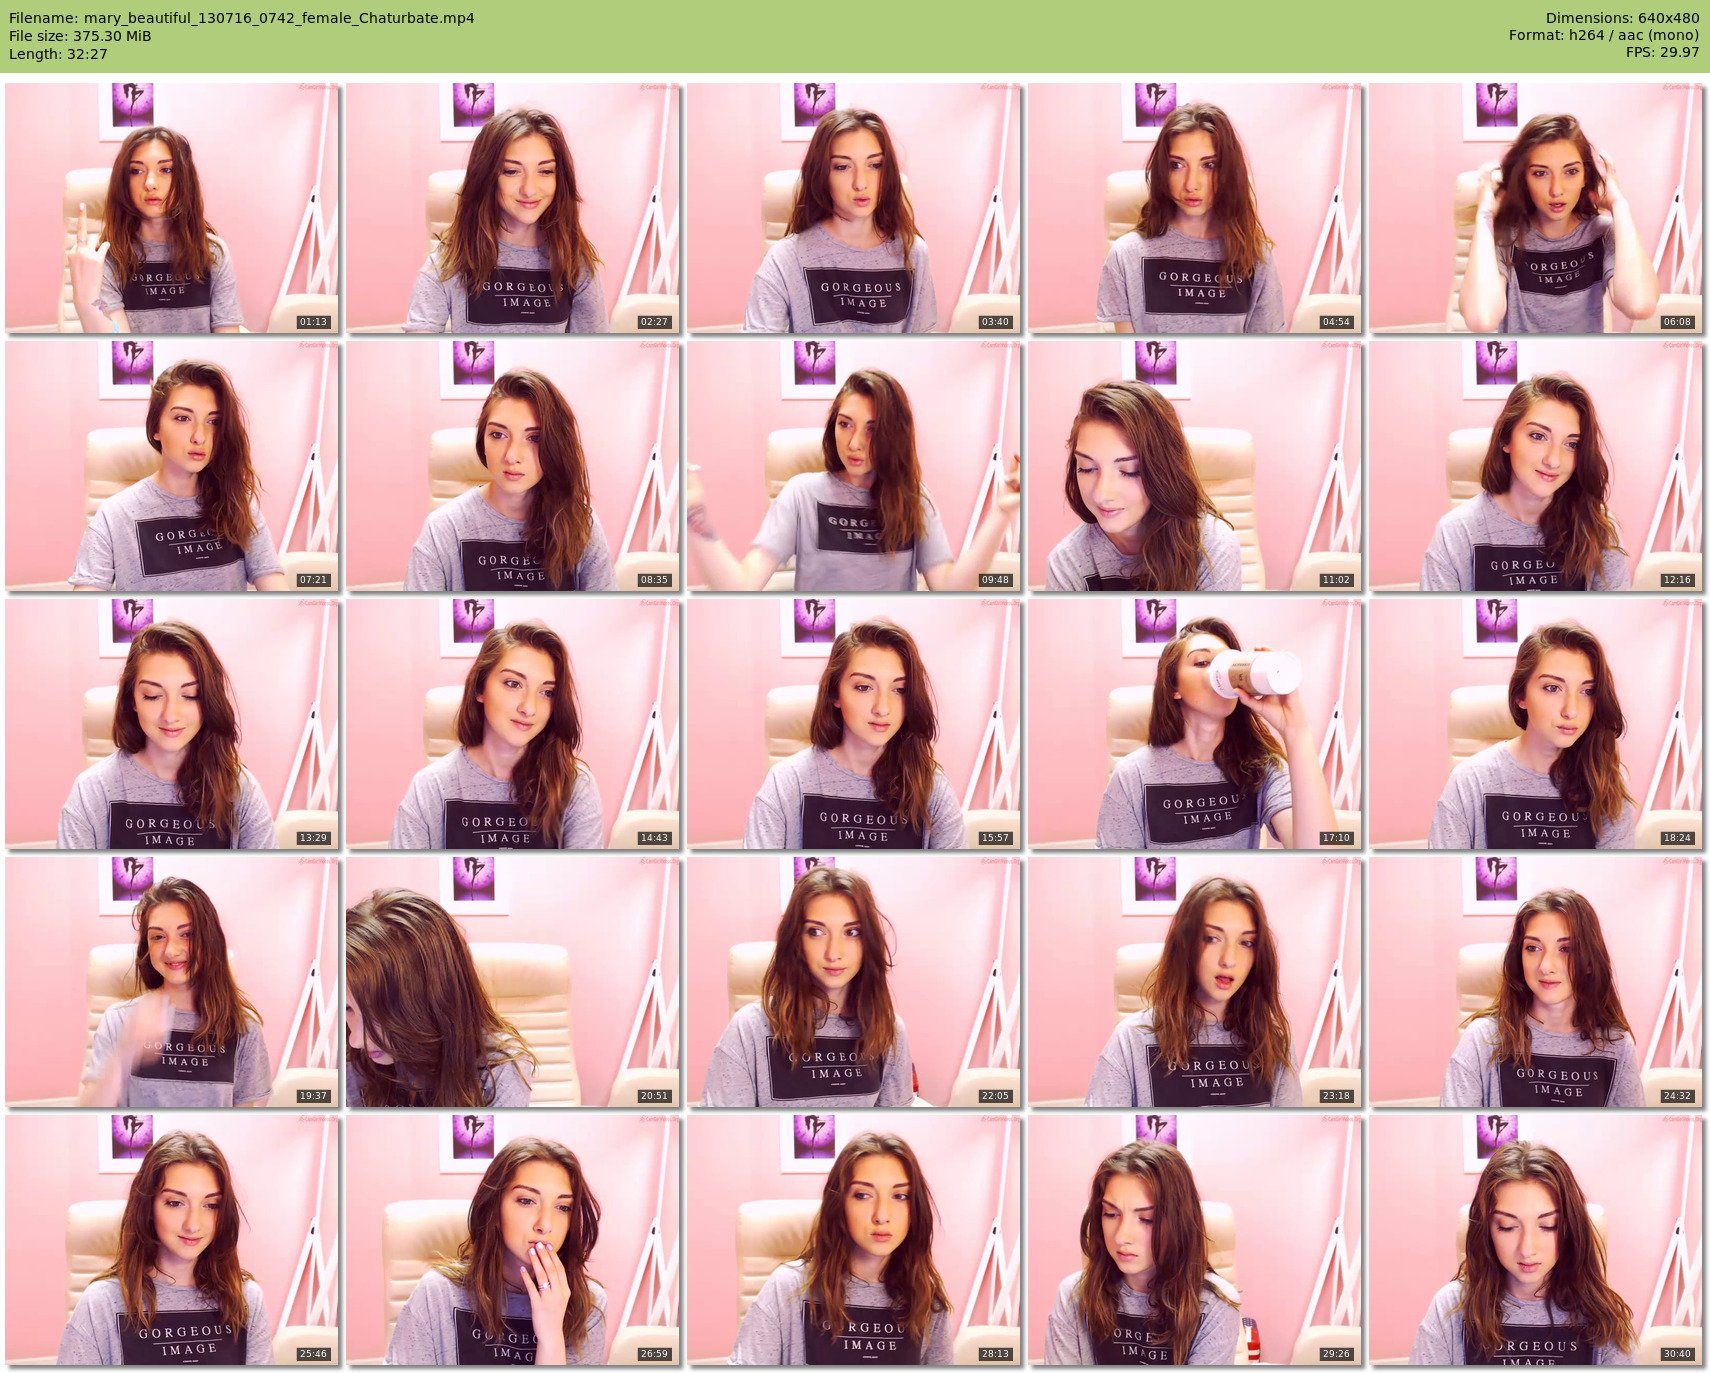Open the thumbnail stamped 08:35
The image size is (1710, 1373).
[513, 465]
